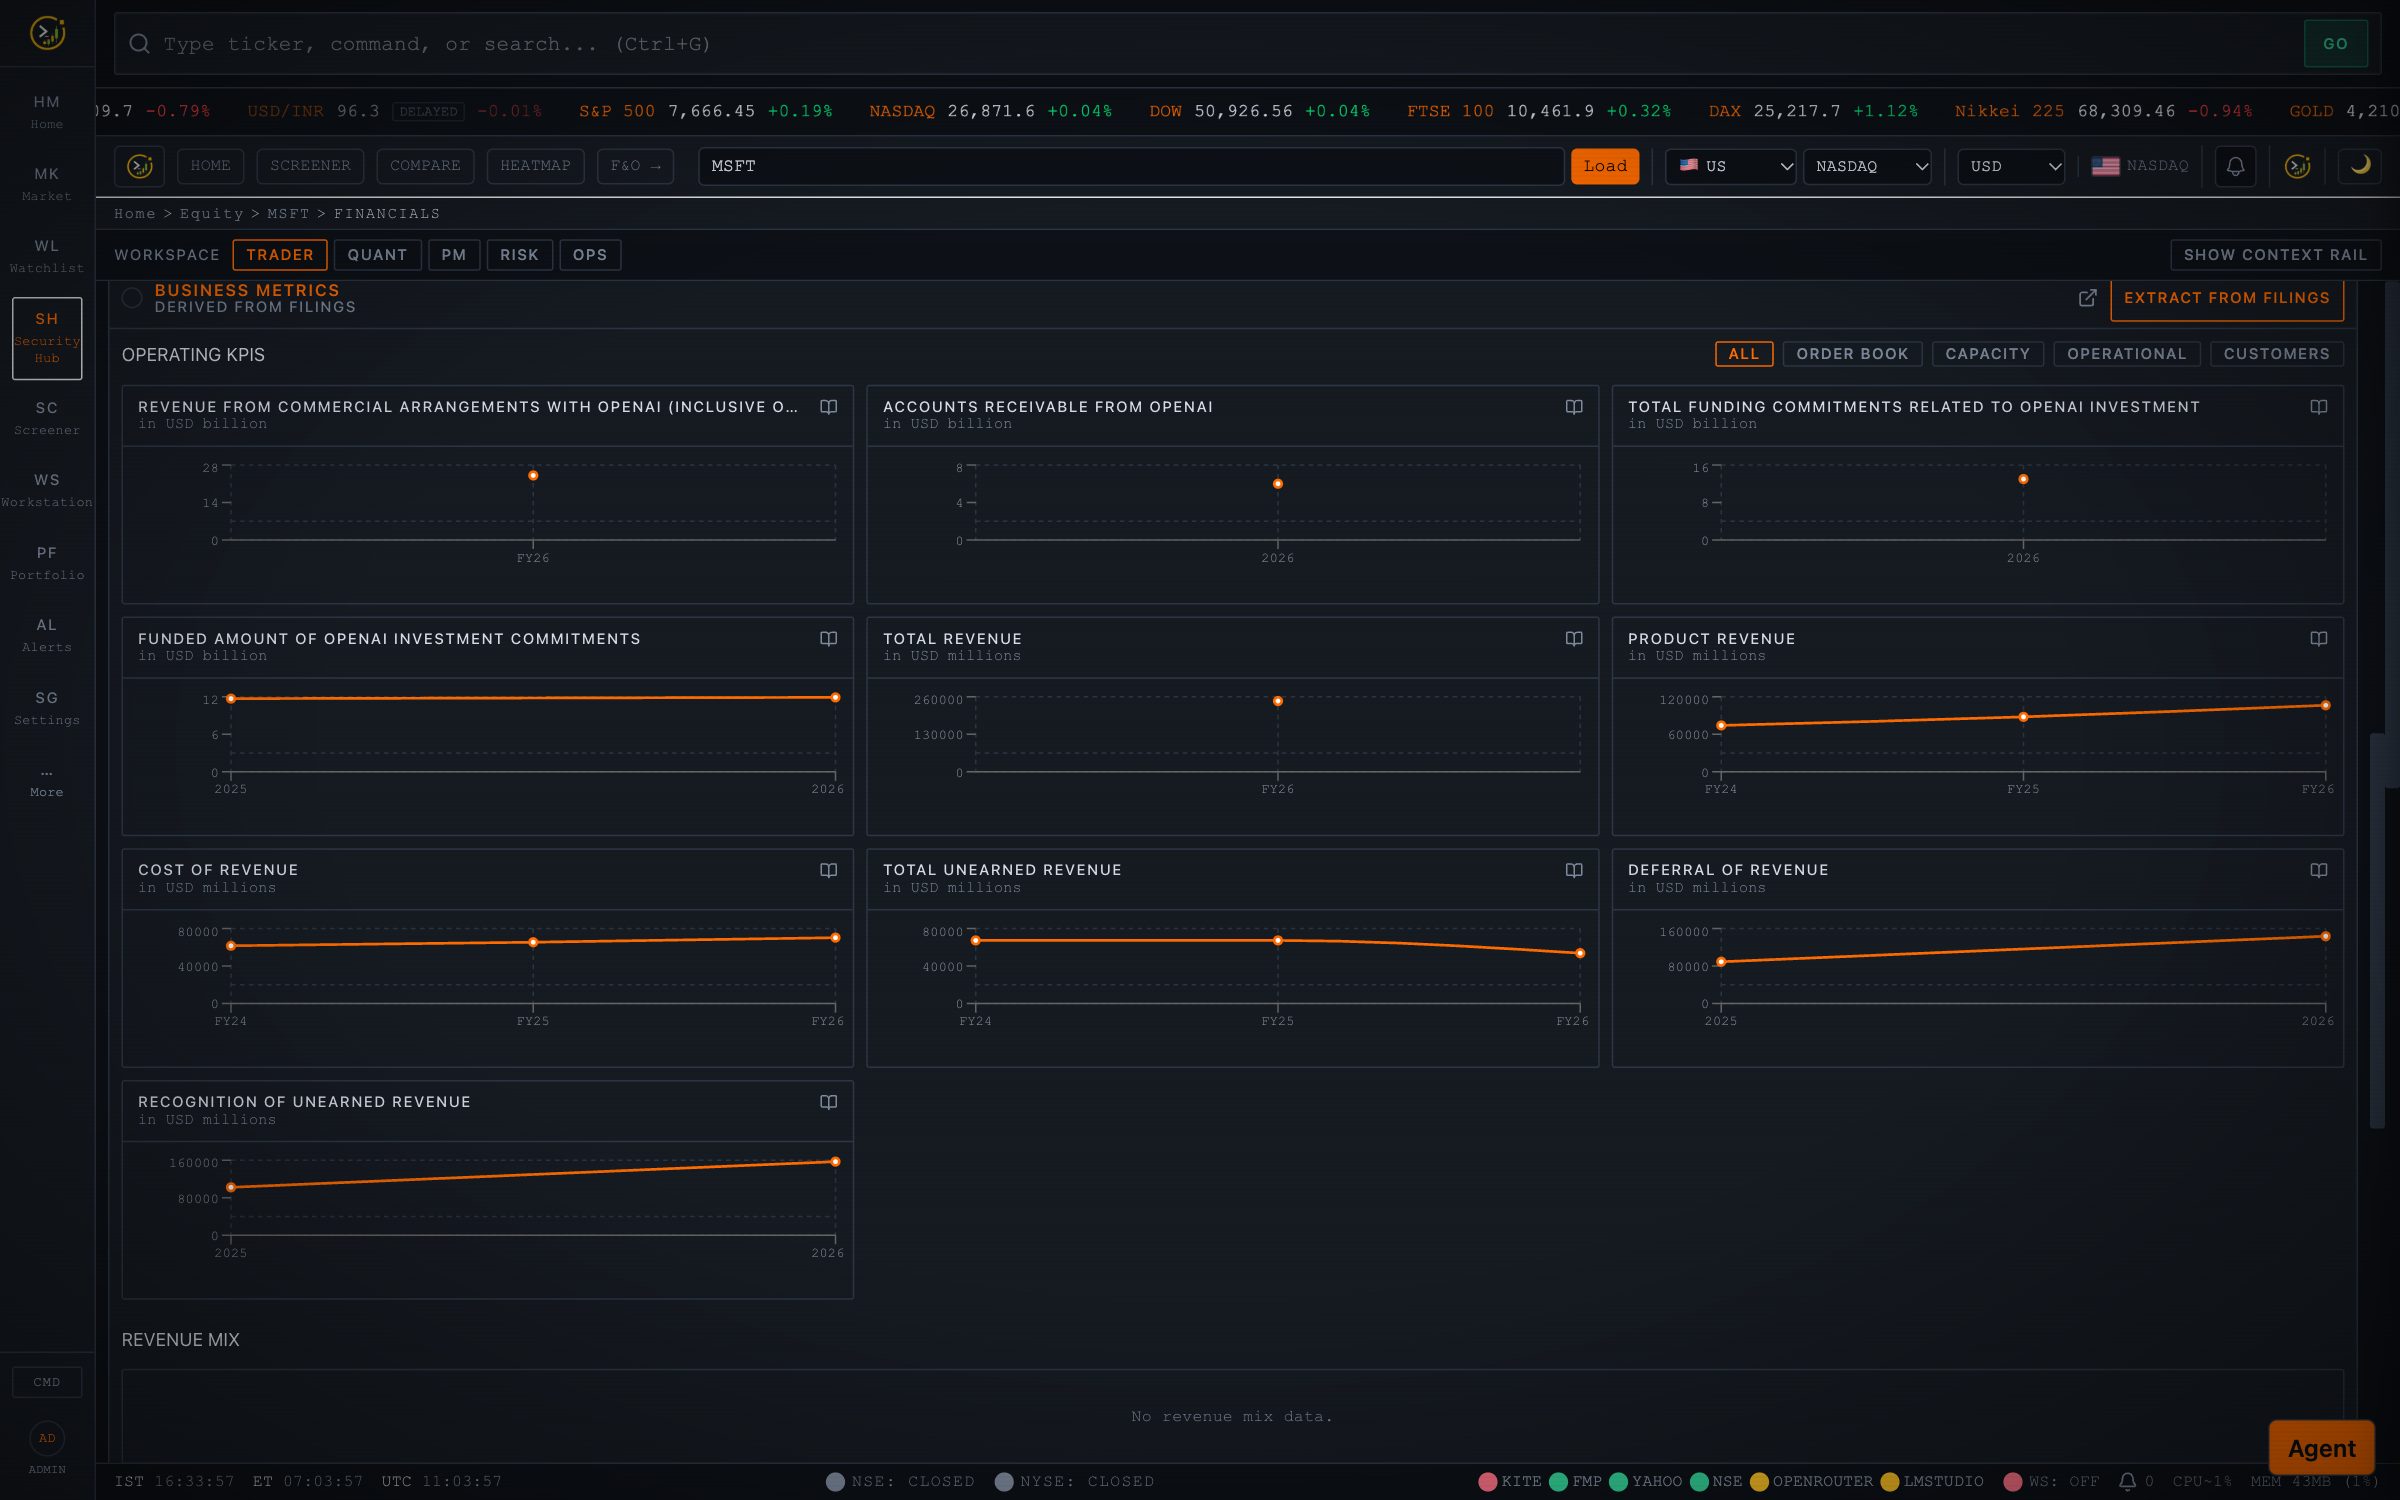This screenshot has height=1500, width=2400.
Task: Filter KPIs by CUSTOMERS
Action: 2276,354
